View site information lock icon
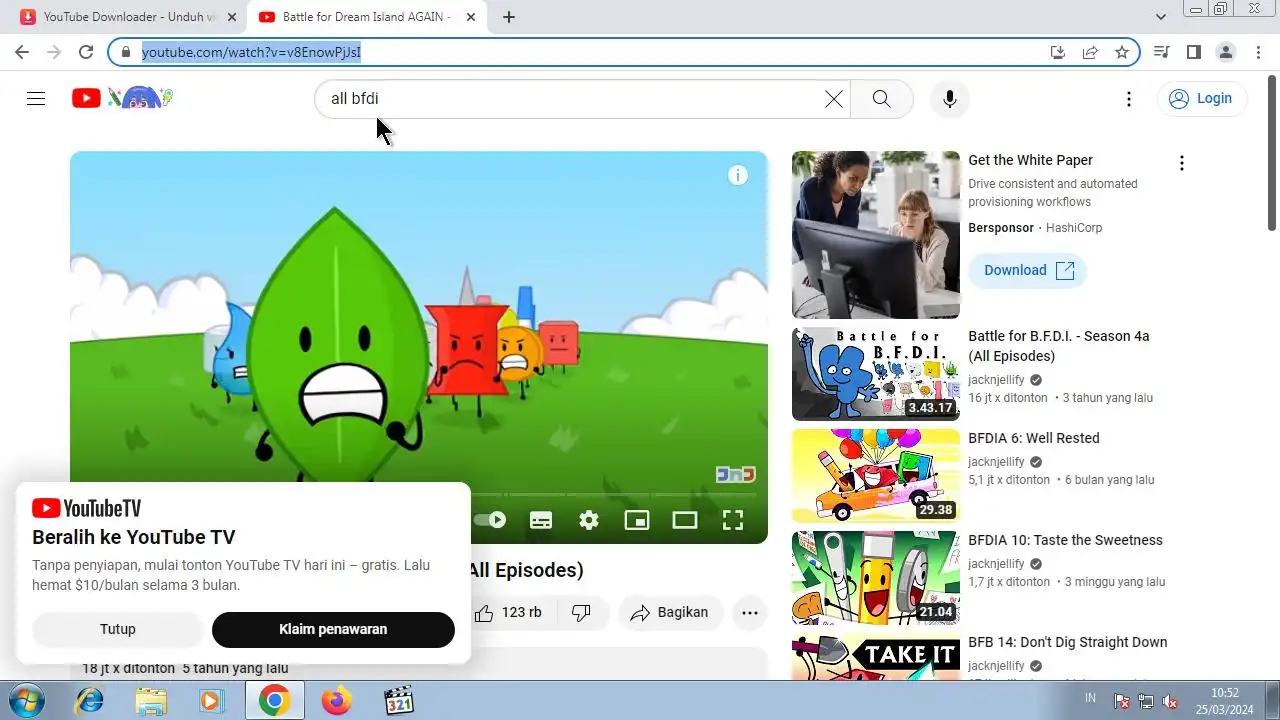 click(x=126, y=52)
